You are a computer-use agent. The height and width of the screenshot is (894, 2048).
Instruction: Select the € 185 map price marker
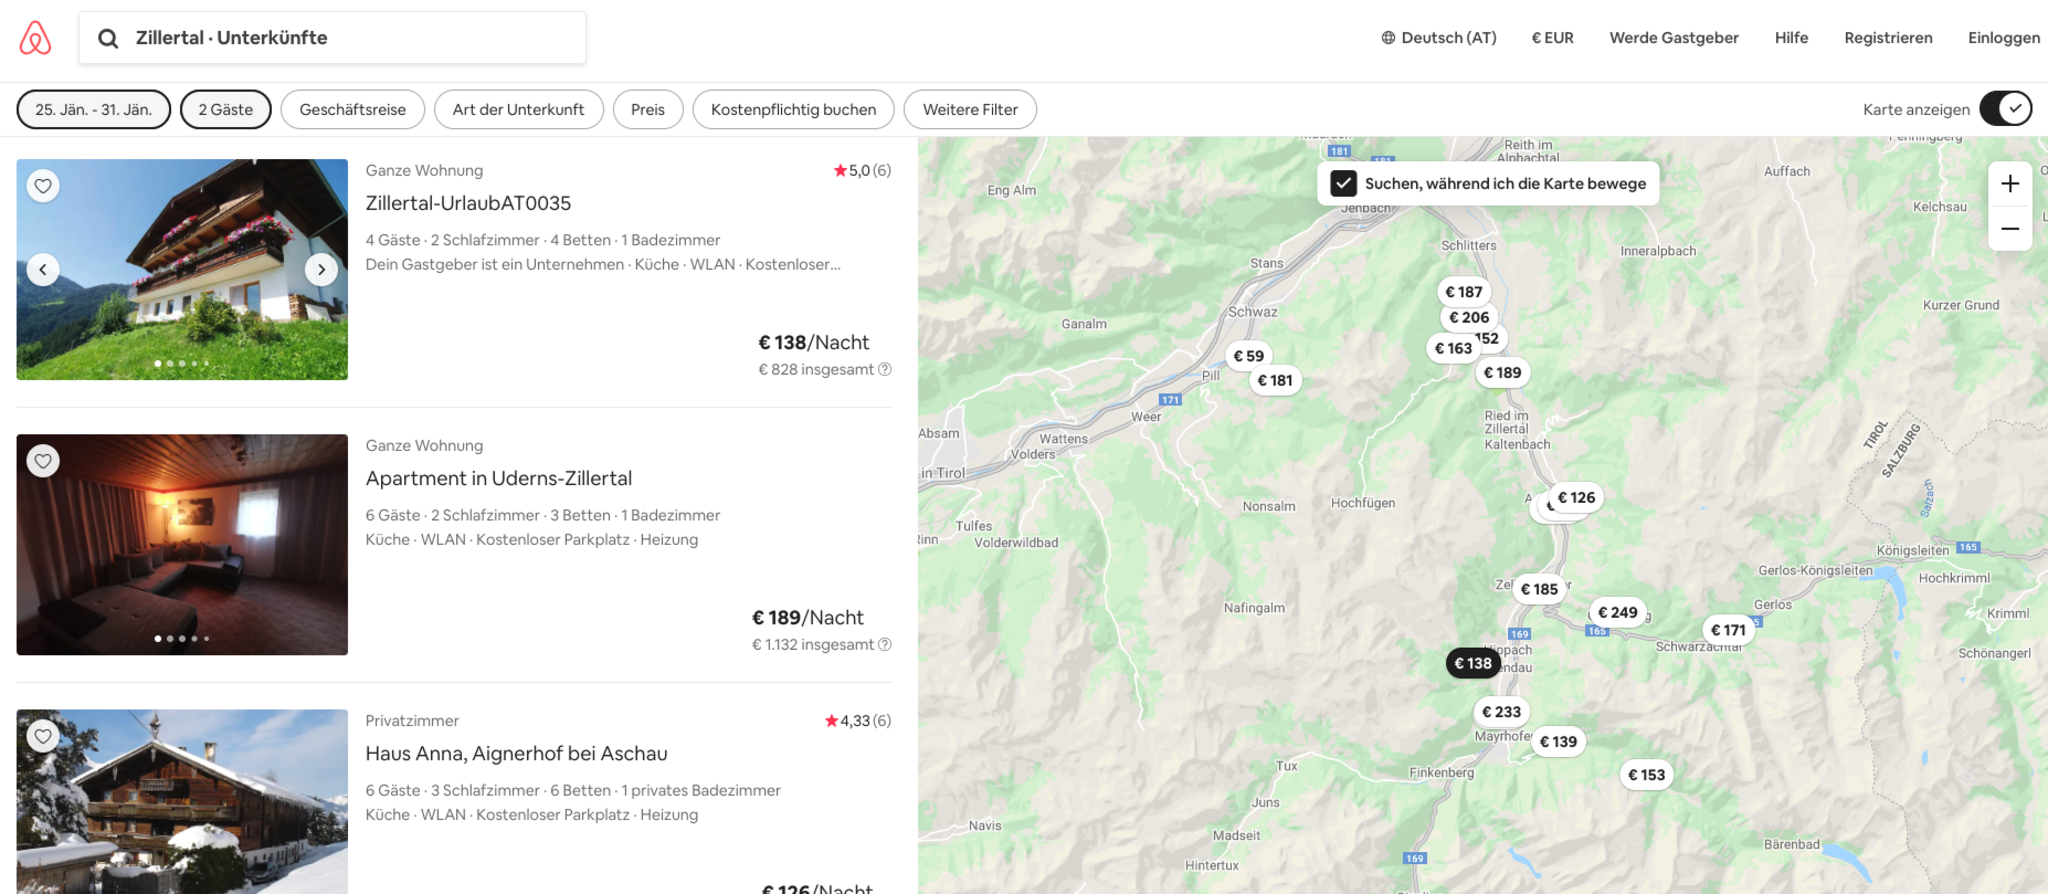click(1539, 590)
